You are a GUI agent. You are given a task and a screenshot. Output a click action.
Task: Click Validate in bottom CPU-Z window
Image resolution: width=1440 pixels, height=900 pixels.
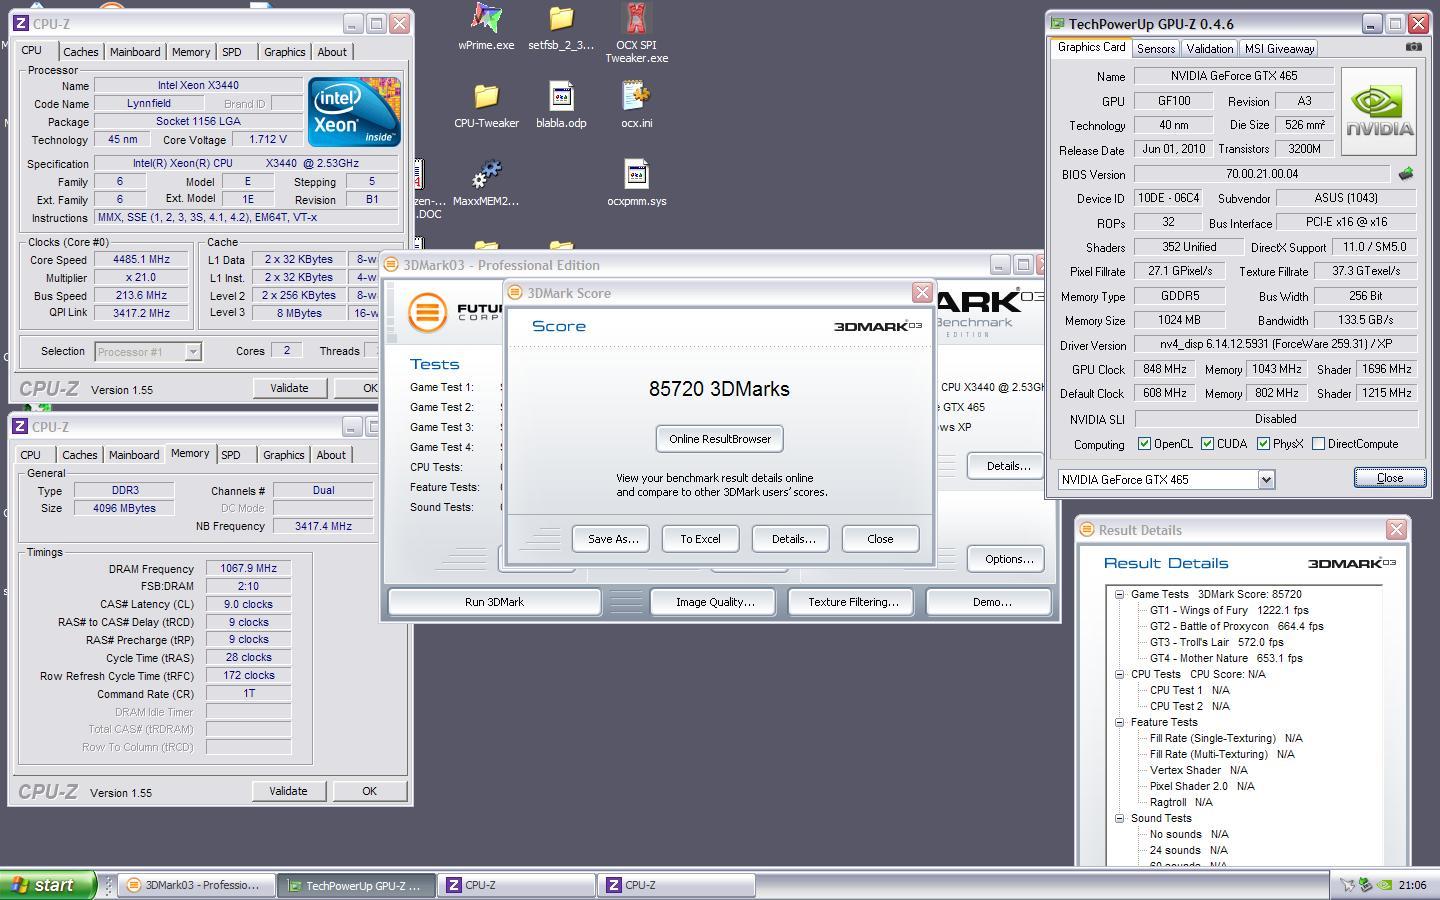(288, 791)
